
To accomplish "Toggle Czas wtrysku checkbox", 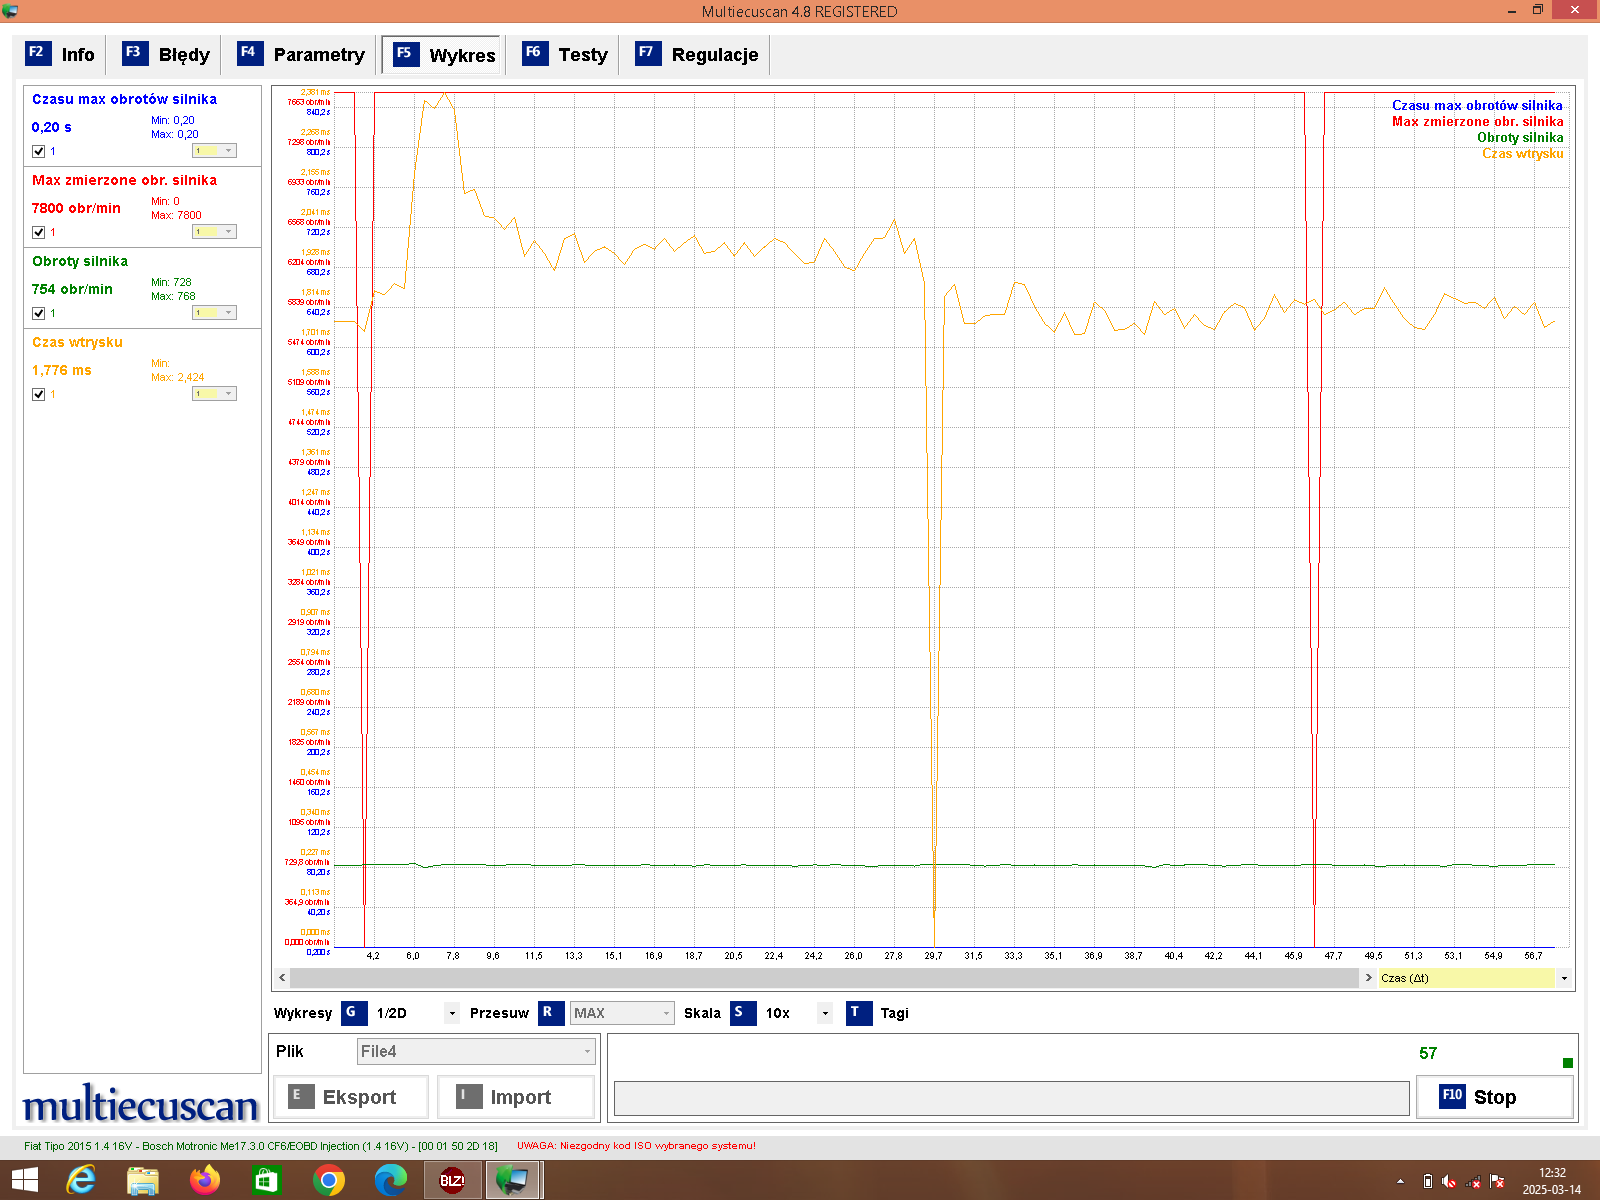I will pyautogui.click(x=39, y=394).
